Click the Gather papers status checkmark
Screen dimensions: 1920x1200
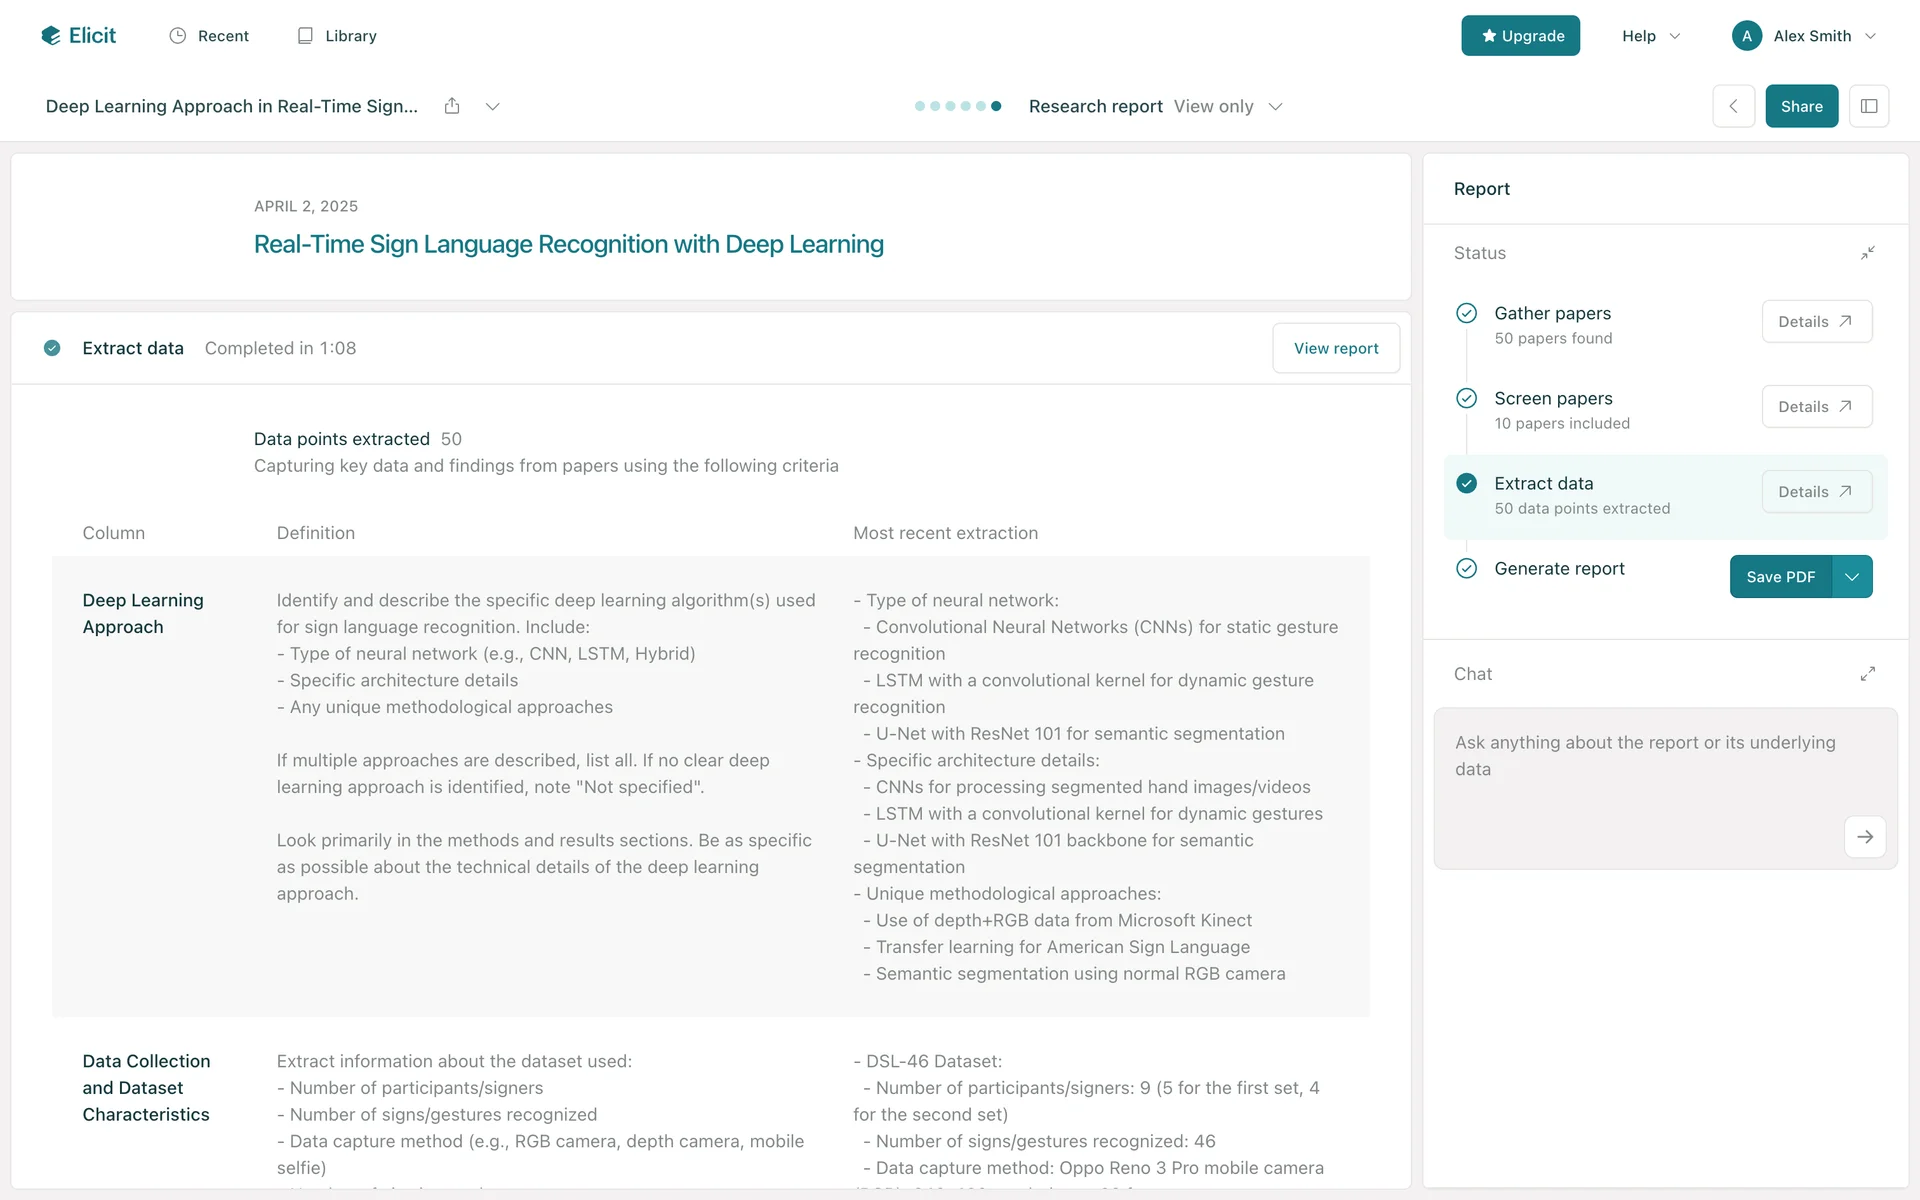(x=1466, y=313)
